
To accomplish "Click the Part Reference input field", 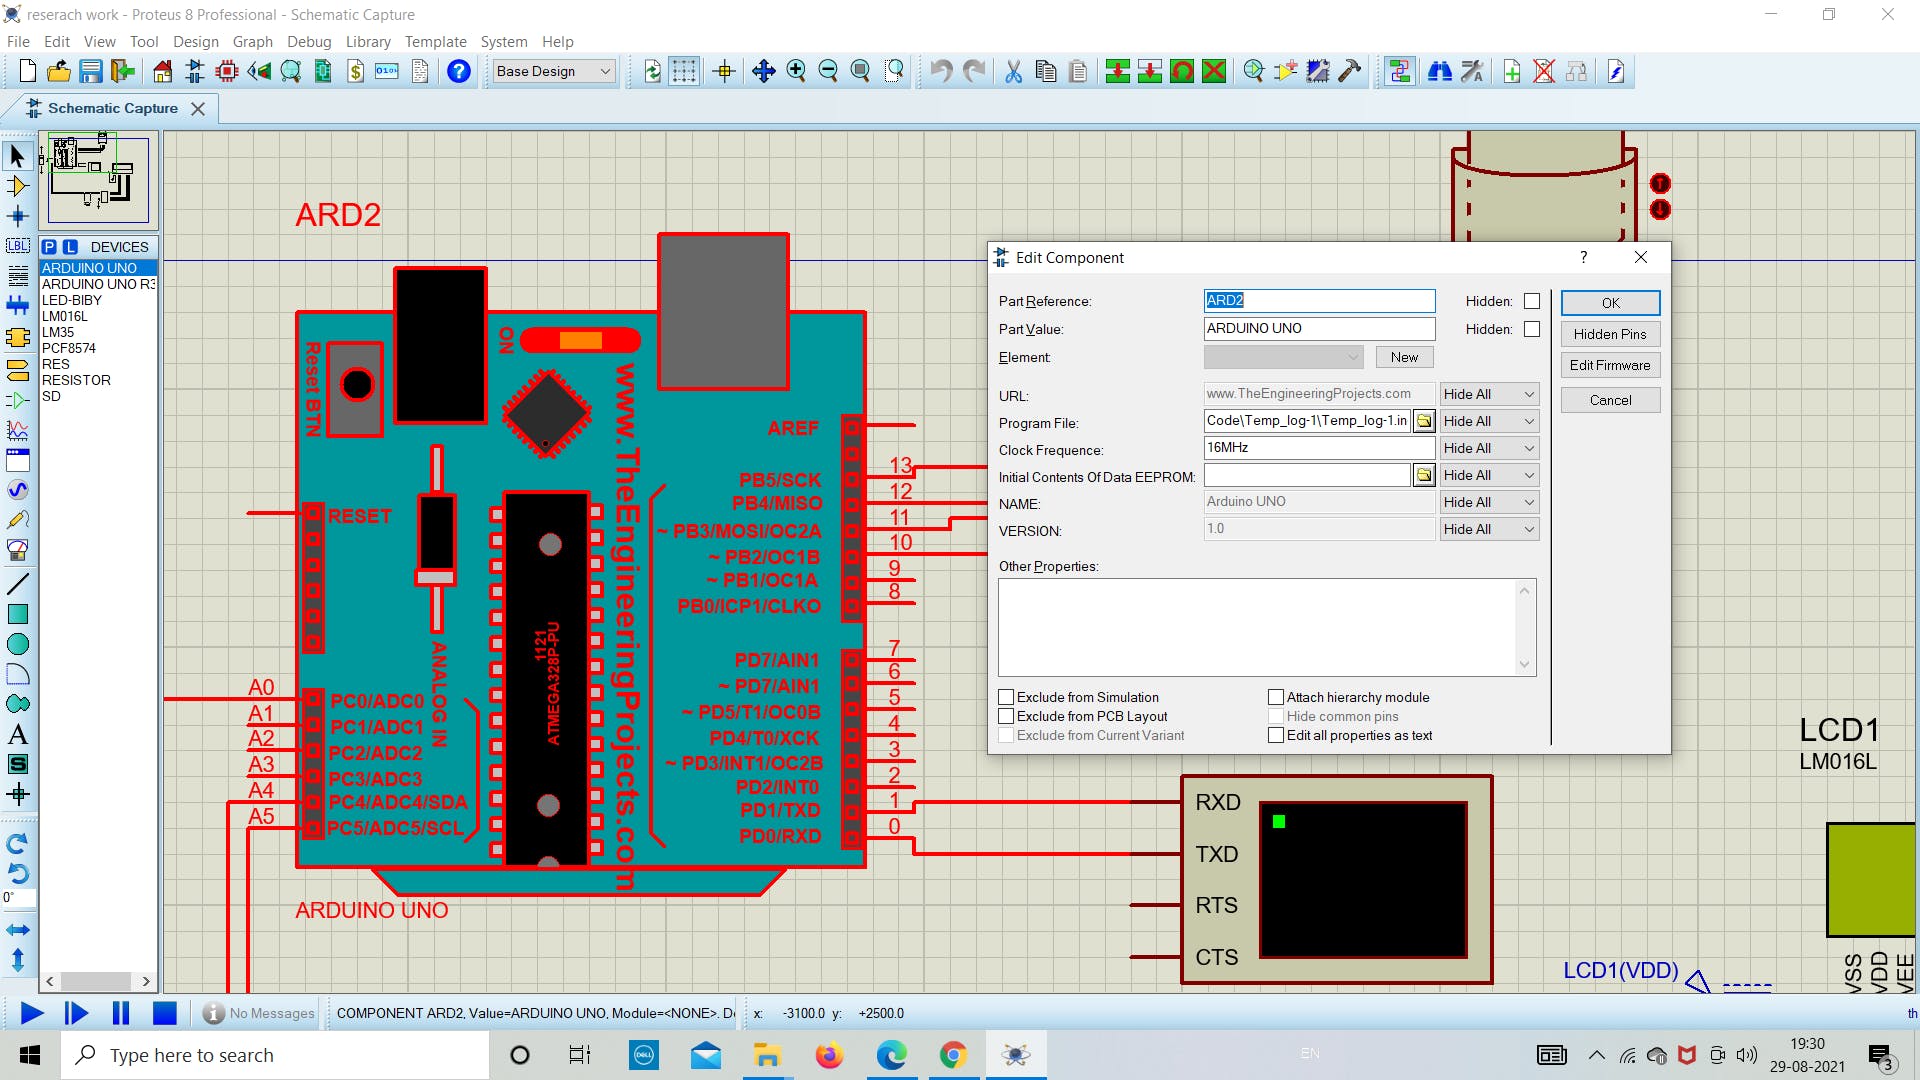I will tap(1319, 300).
